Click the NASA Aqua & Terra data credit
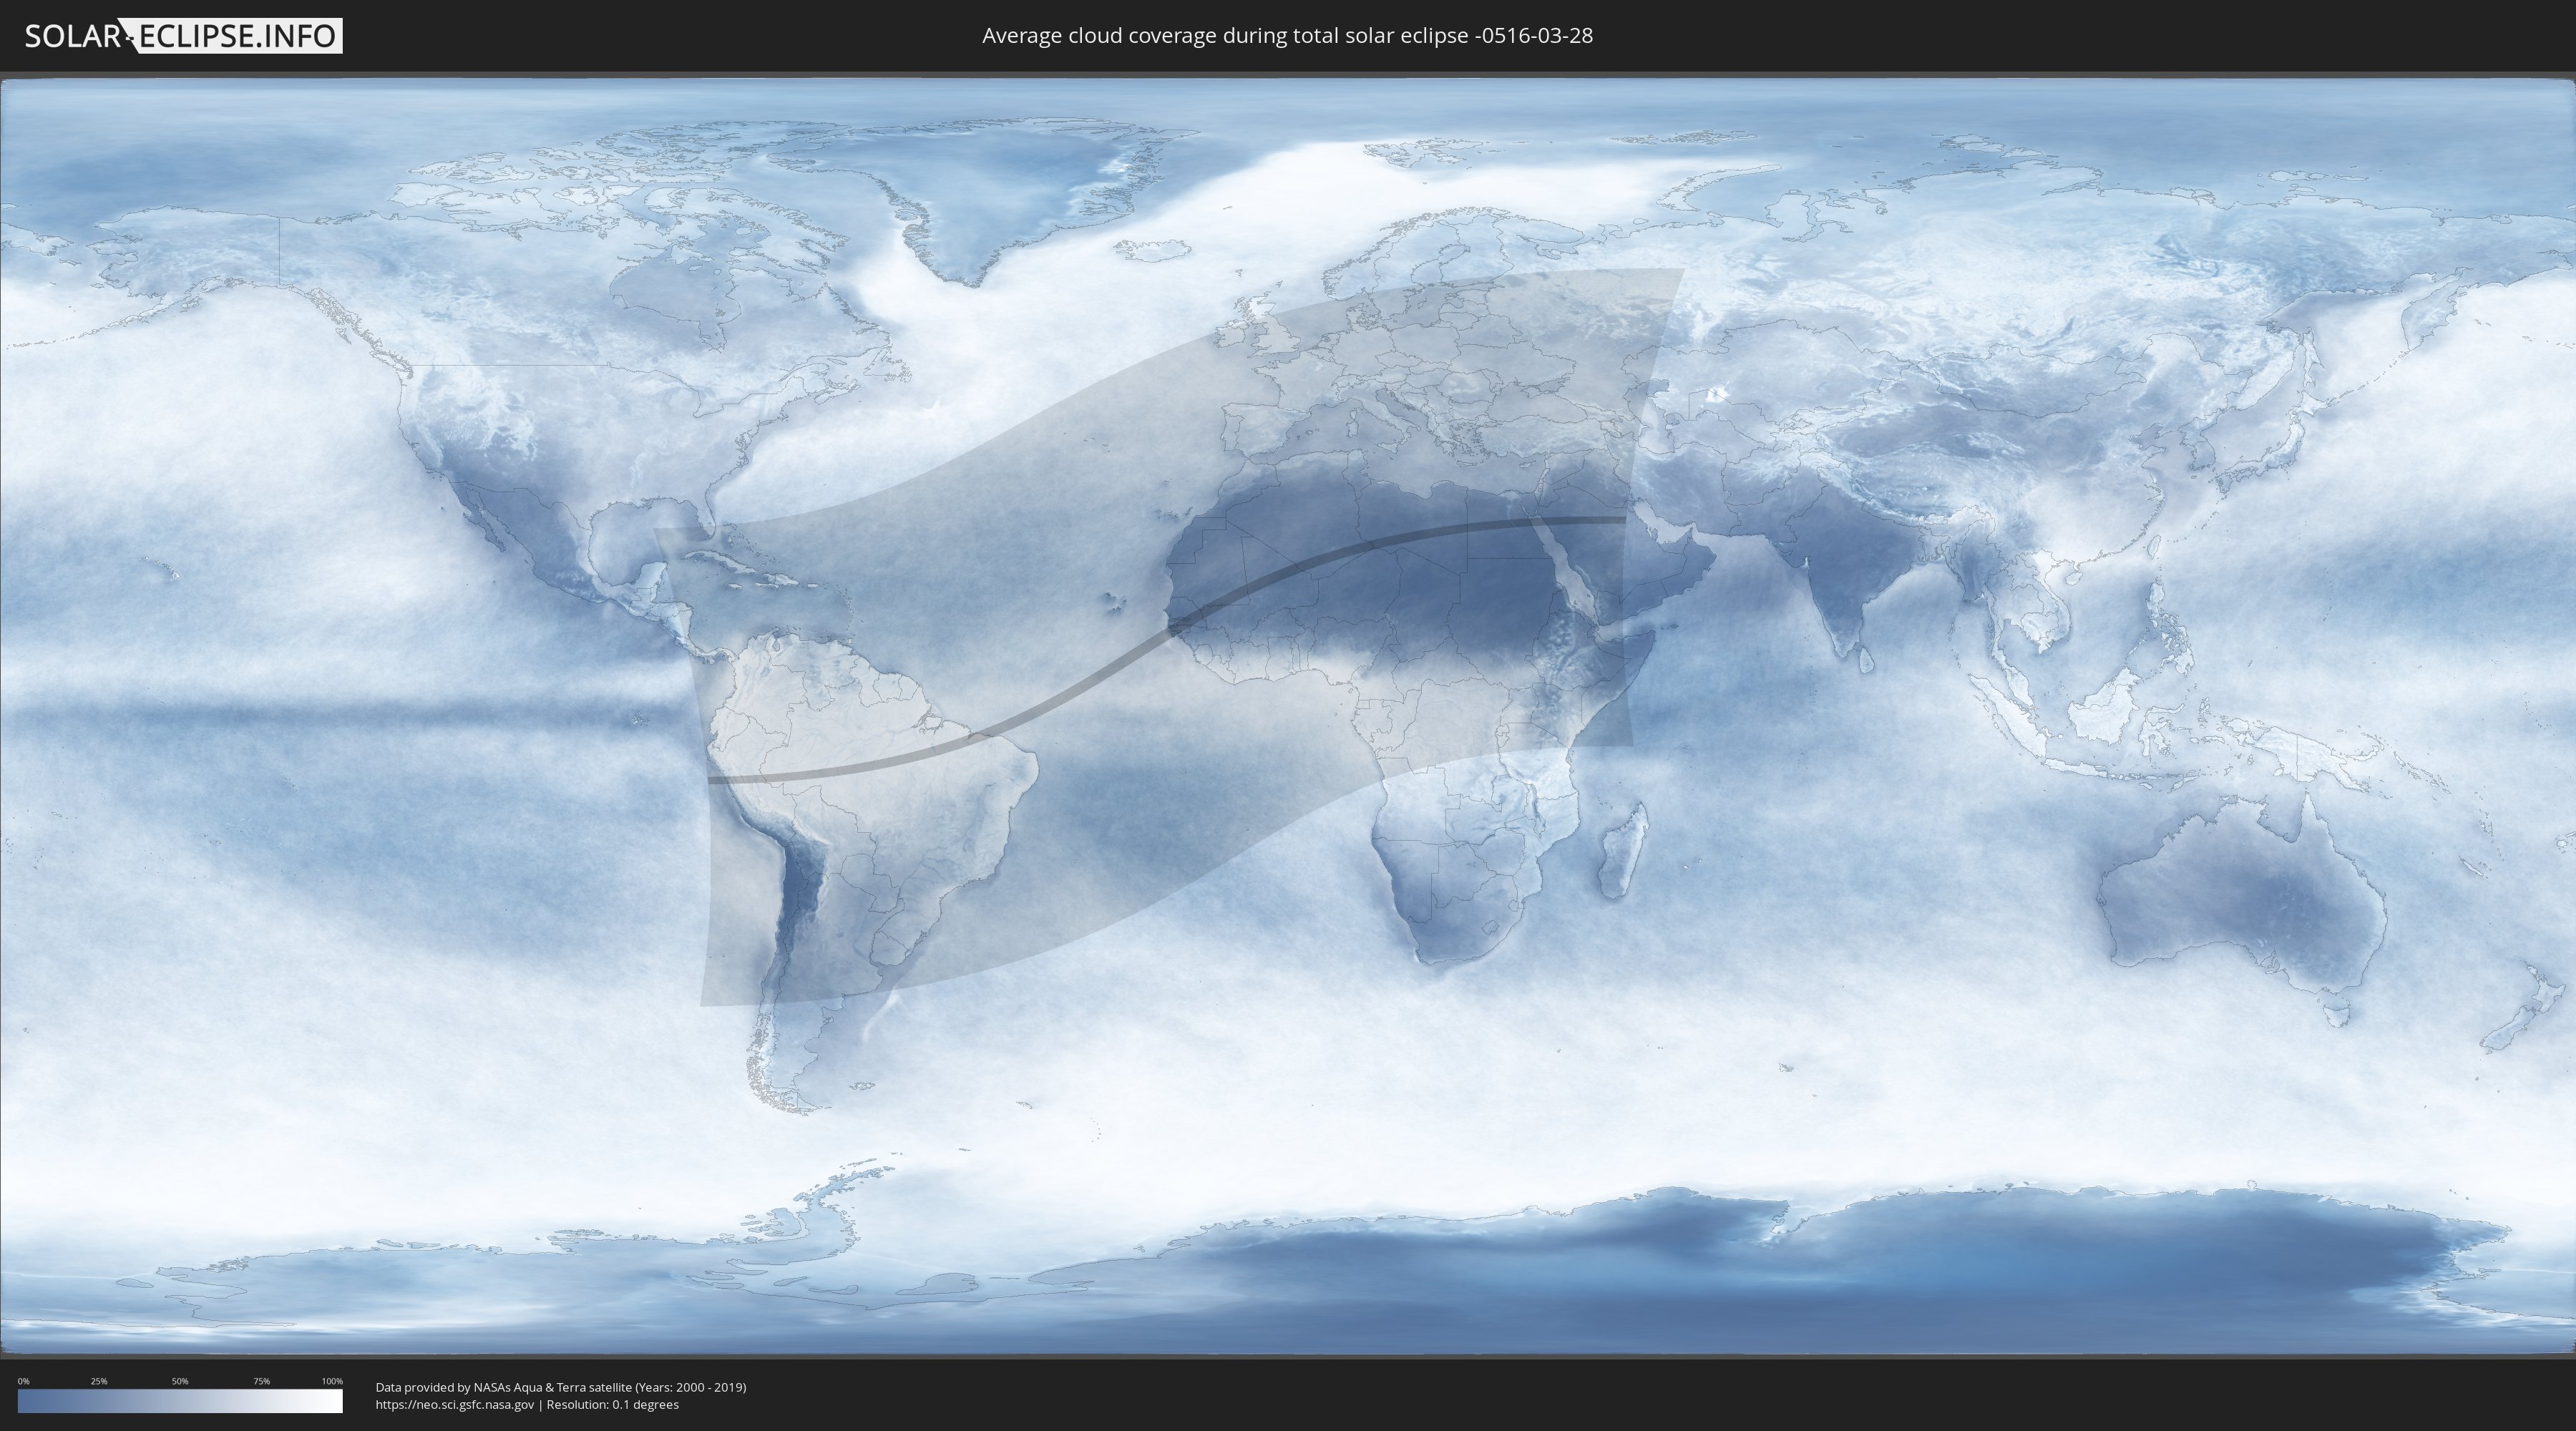The width and height of the screenshot is (2576, 1431). coord(560,1387)
